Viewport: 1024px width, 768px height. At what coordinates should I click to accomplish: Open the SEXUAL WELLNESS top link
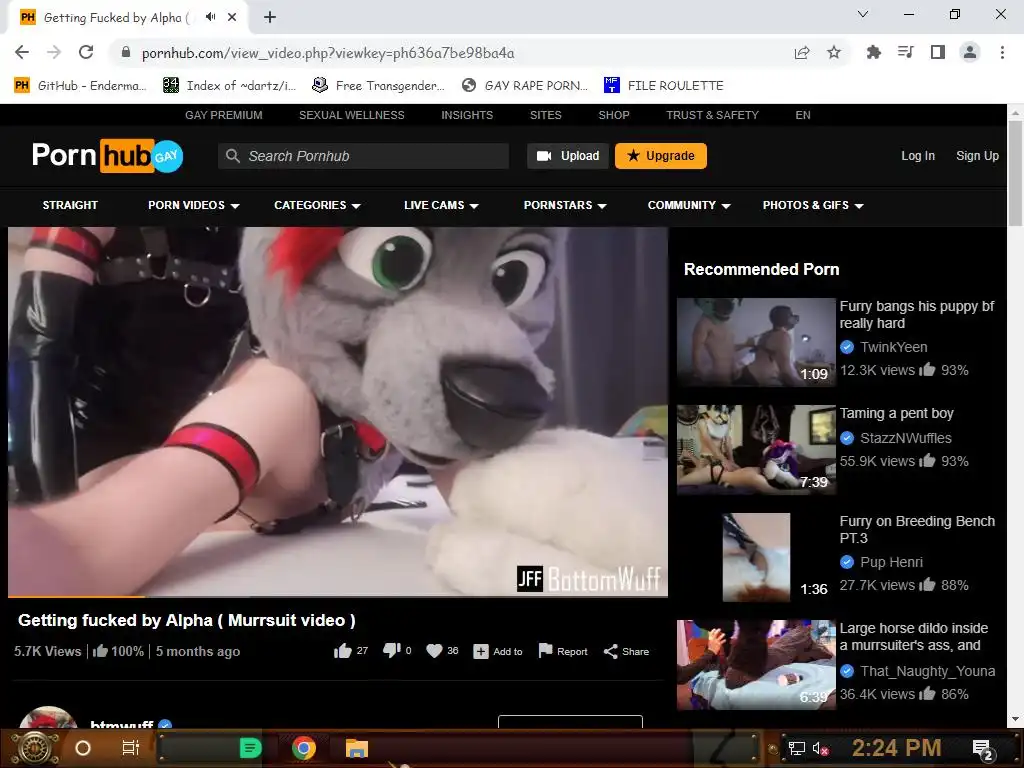pyautogui.click(x=351, y=115)
